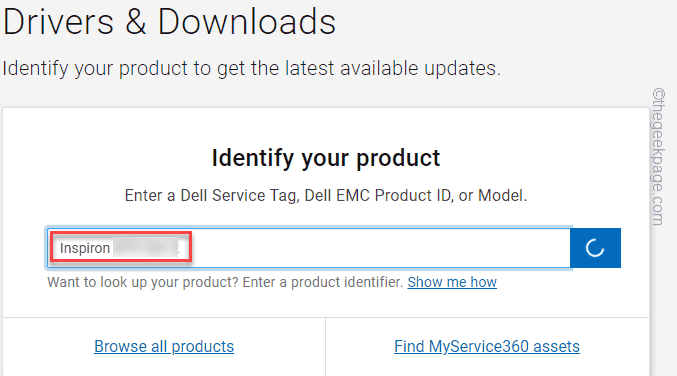
Task: Select the word products in Browse link
Action: [203, 346]
